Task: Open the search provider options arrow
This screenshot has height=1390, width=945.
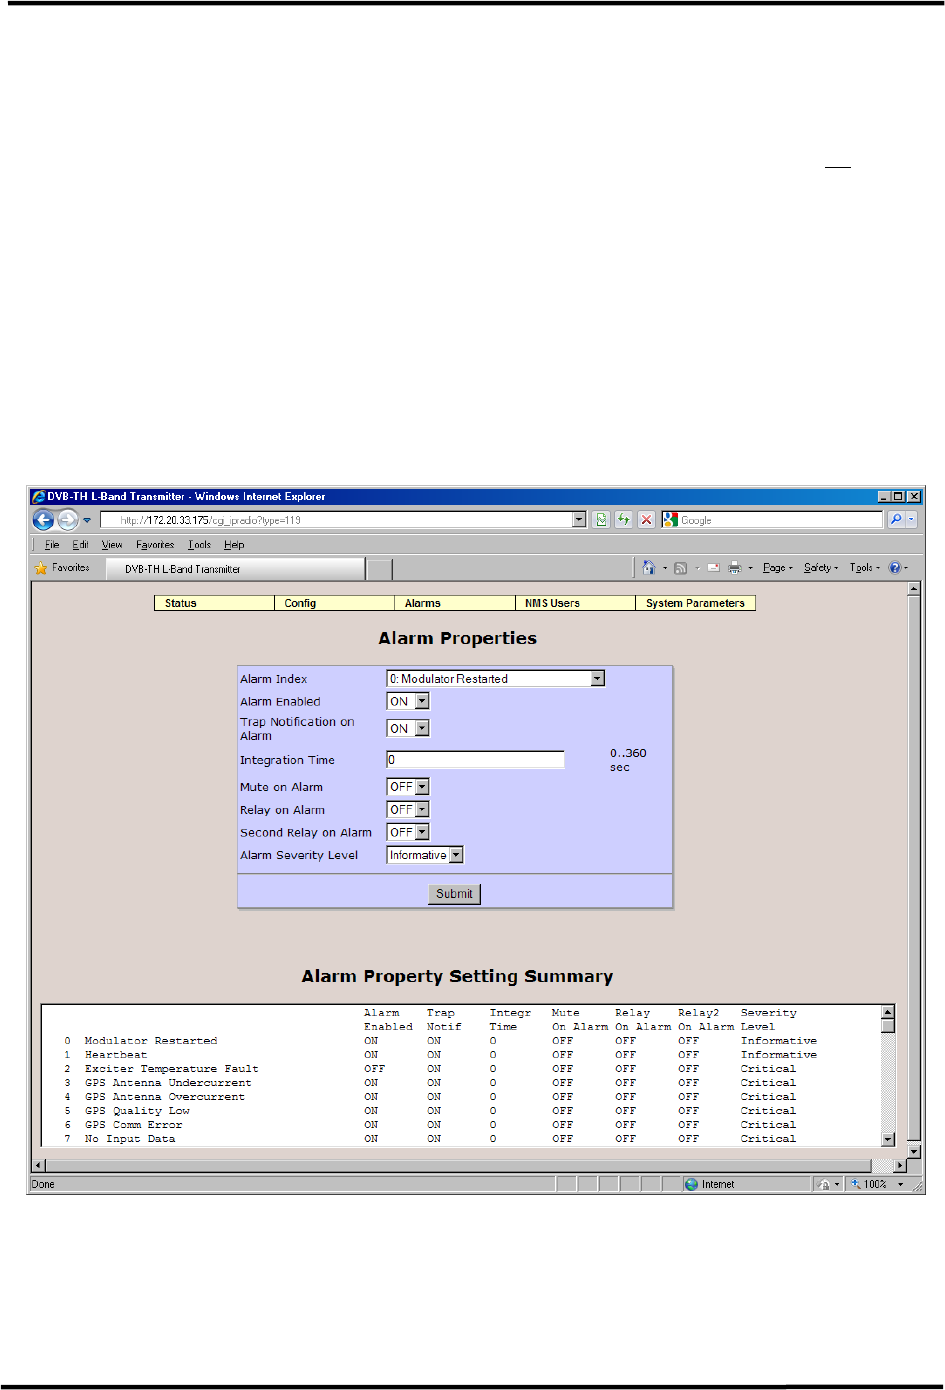Action: [x=911, y=520]
